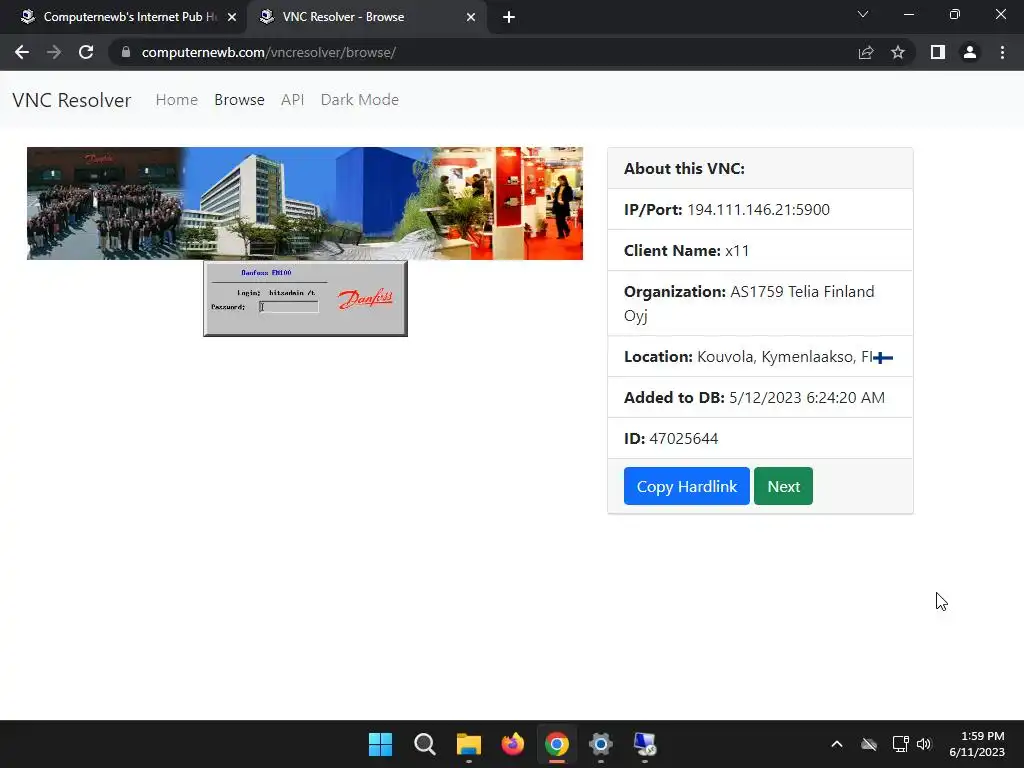
Task: Click the Added to DB date text
Action: click(x=754, y=398)
